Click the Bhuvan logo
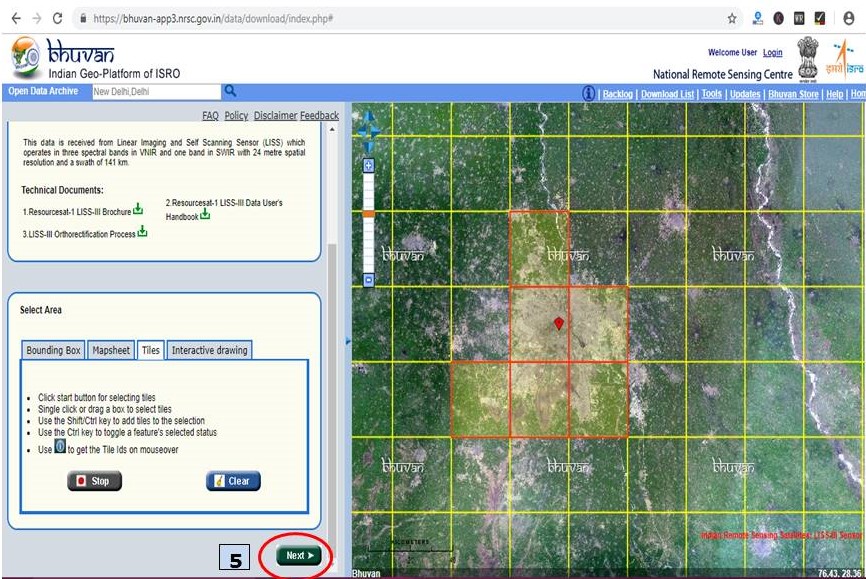This screenshot has height=579, width=866. 26,56
